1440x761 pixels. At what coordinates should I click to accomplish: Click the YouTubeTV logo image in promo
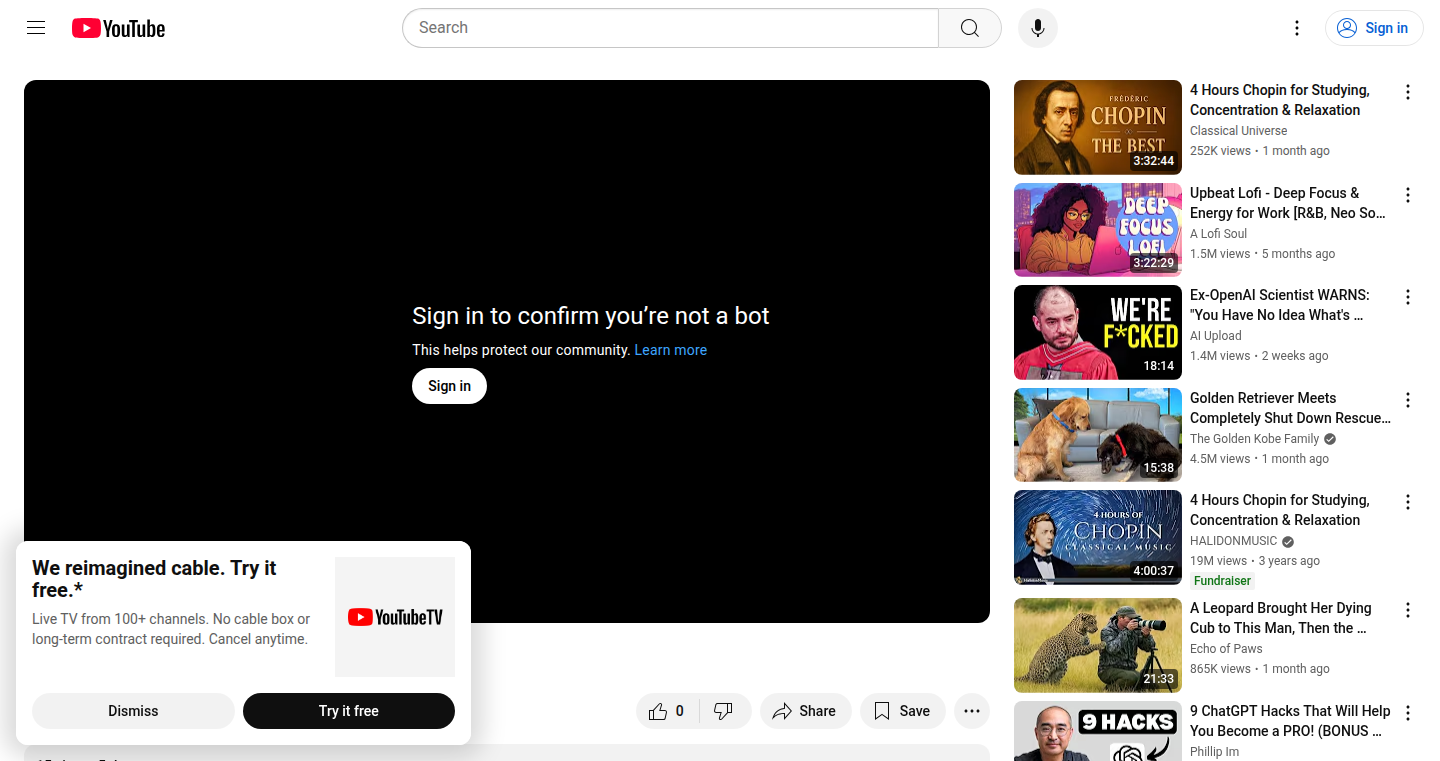click(x=395, y=617)
